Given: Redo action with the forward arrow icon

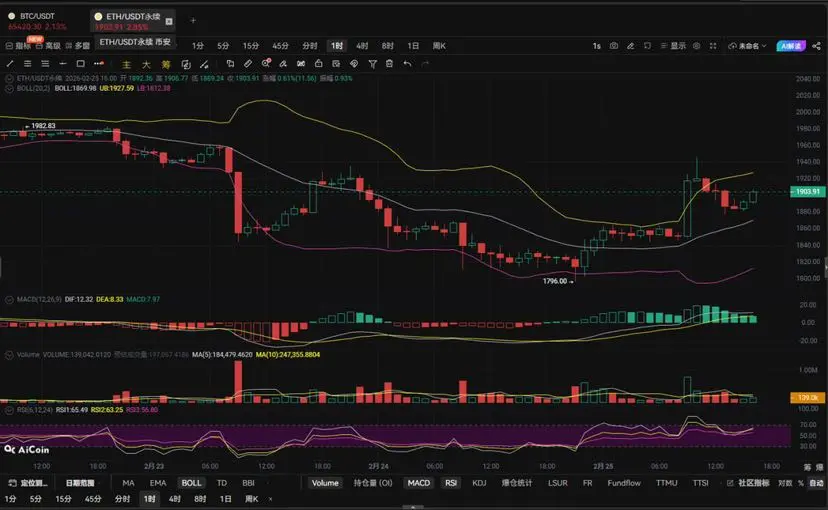Looking at the screenshot, I should 425,64.
